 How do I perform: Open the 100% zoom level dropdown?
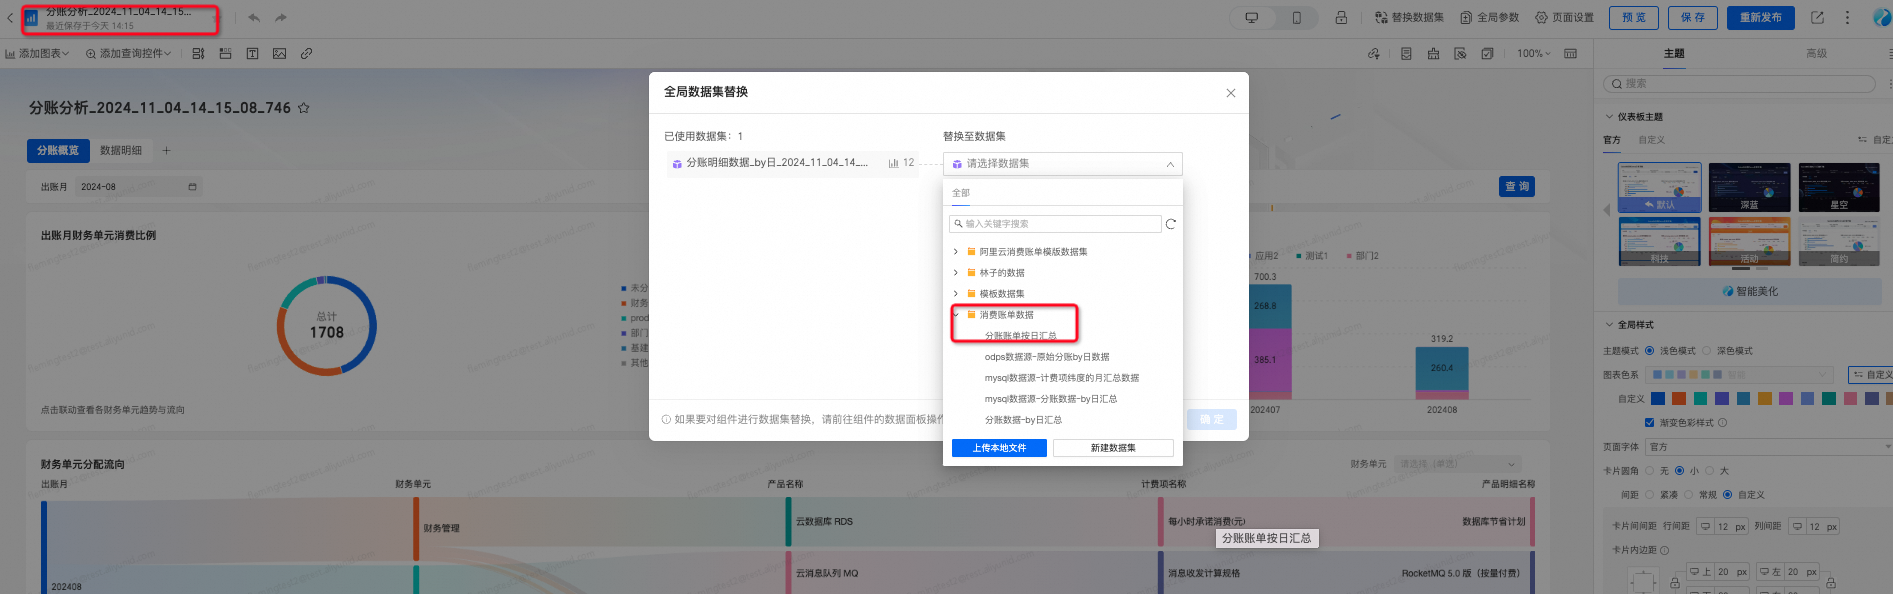(1534, 54)
